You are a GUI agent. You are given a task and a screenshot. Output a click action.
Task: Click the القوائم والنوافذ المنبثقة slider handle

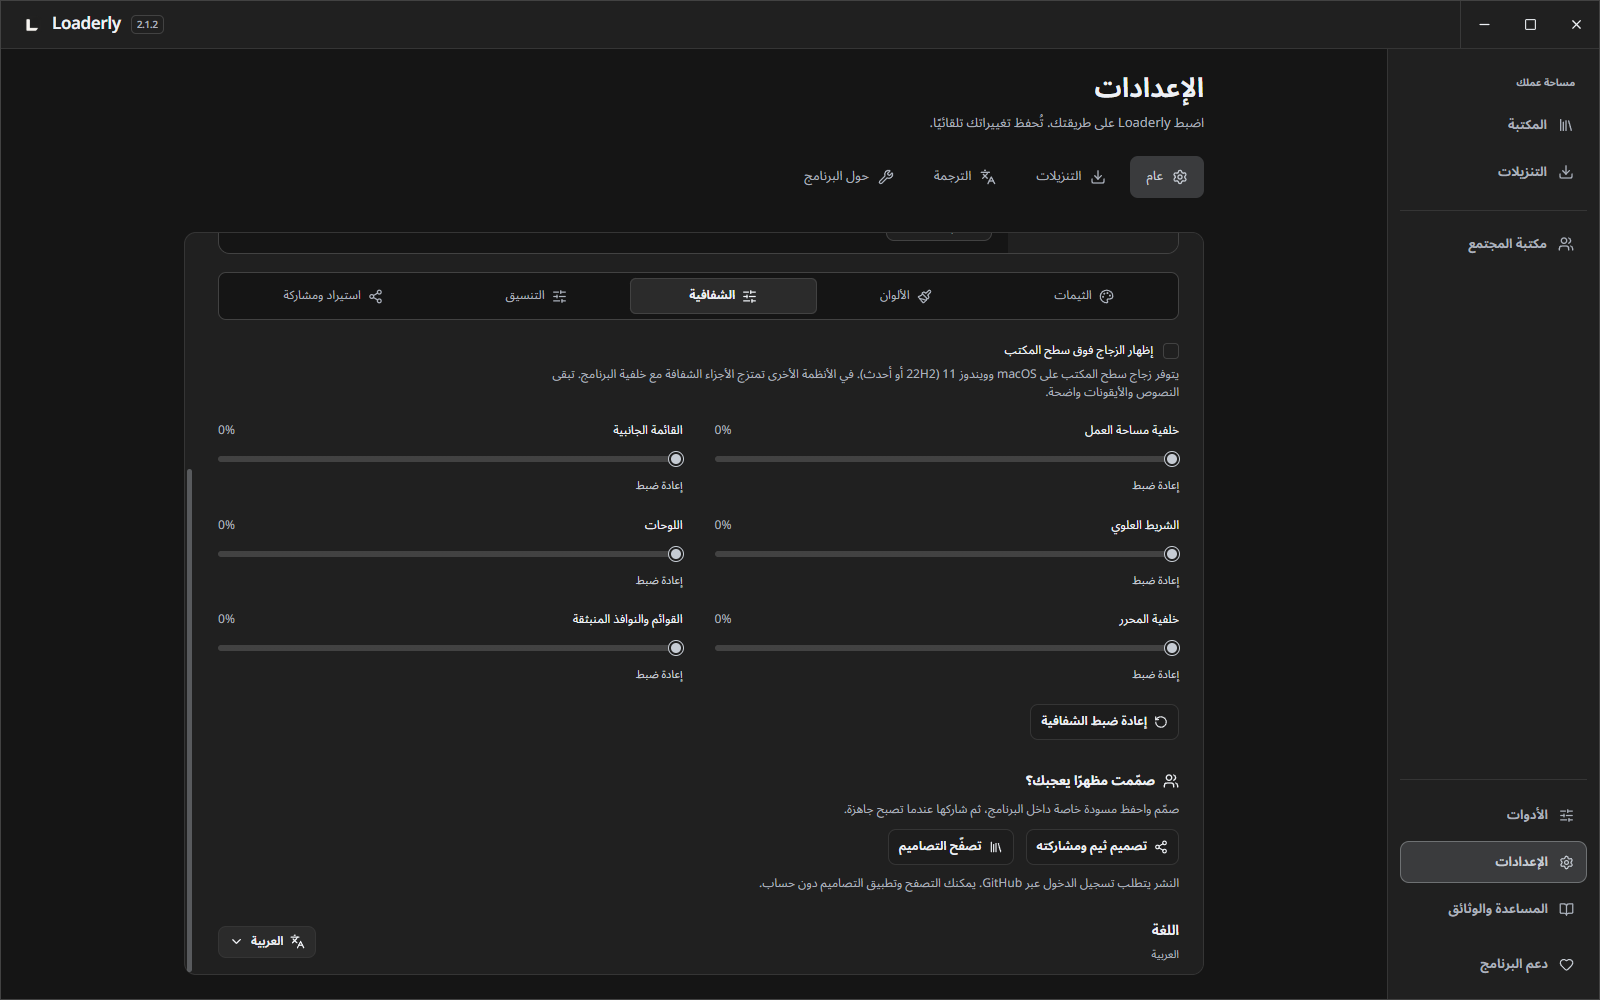[676, 648]
